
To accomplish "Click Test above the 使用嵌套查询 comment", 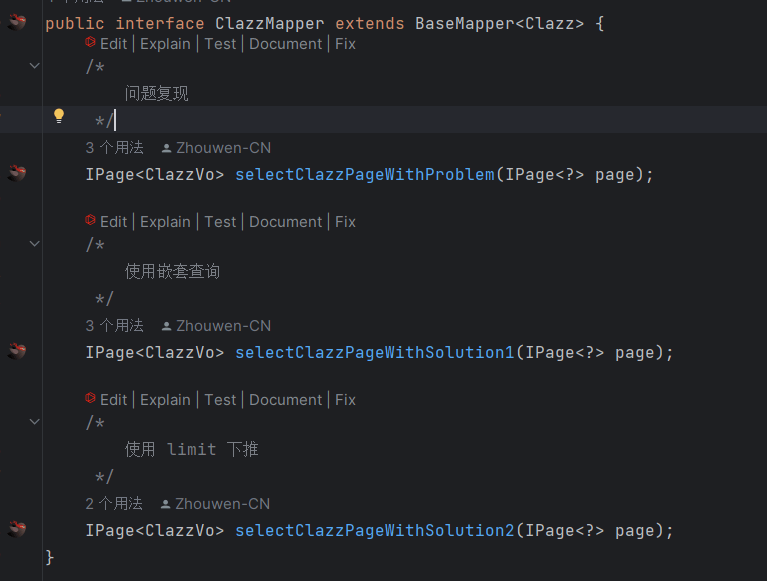I will click(220, 222).
